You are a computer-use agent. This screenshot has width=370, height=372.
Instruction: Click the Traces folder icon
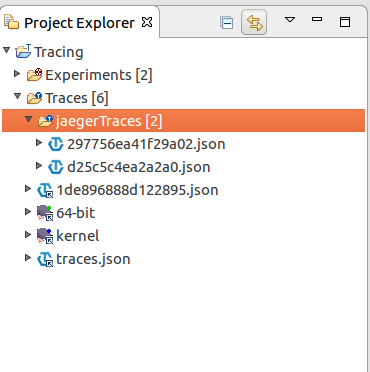(35, 98)
